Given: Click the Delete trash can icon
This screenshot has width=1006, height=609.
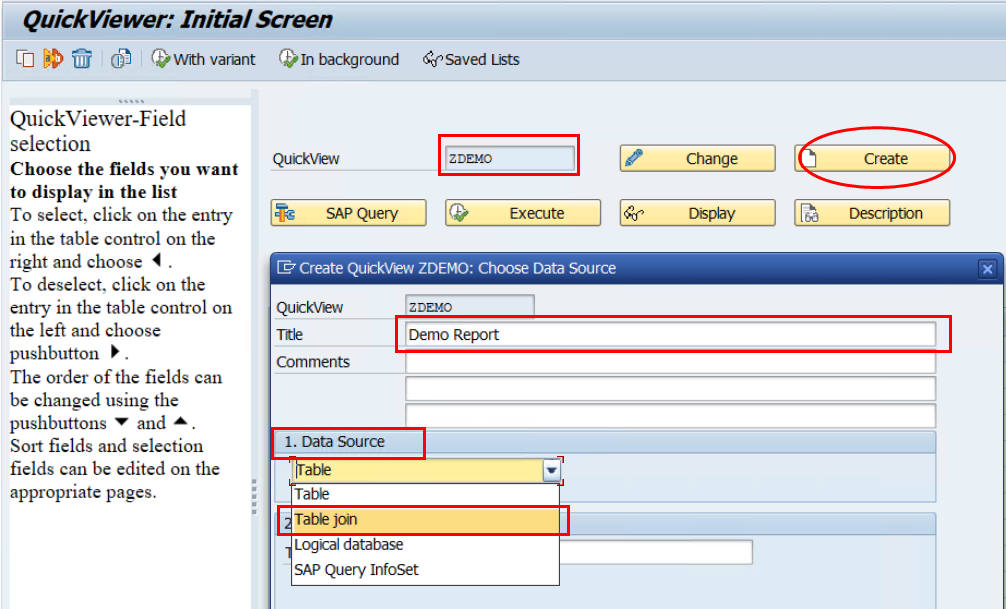Looking at the screenshot, I should pyautogui.click(x=82, y=59).
